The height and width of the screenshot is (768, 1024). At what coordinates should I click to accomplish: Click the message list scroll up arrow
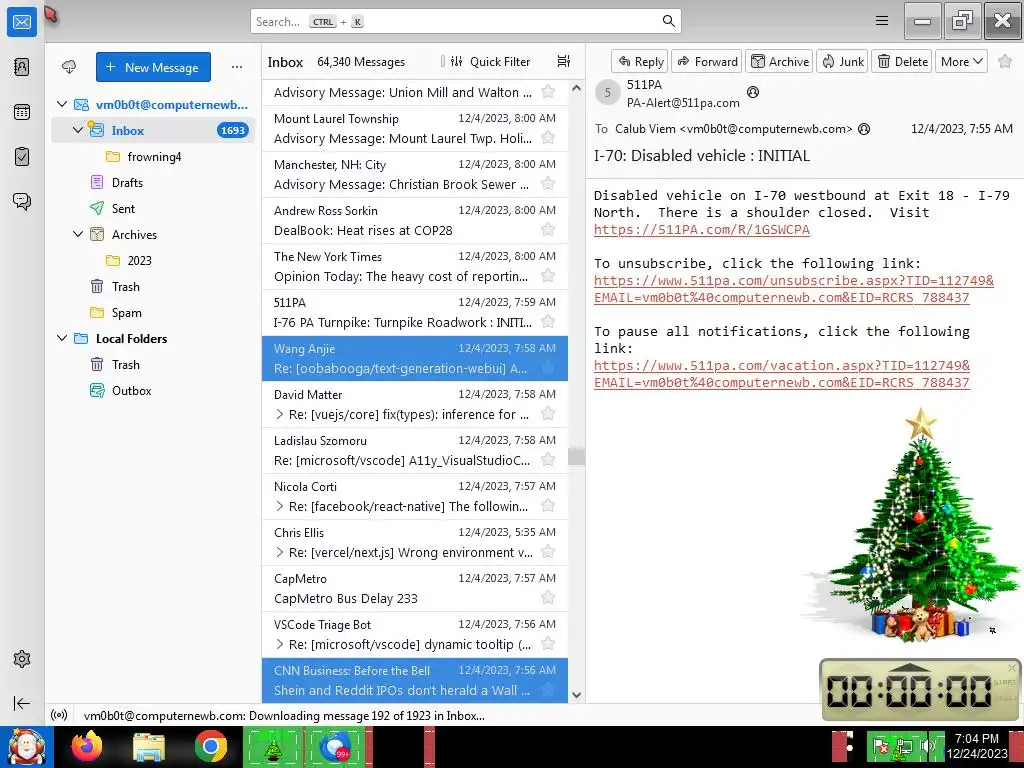[576, 88]
